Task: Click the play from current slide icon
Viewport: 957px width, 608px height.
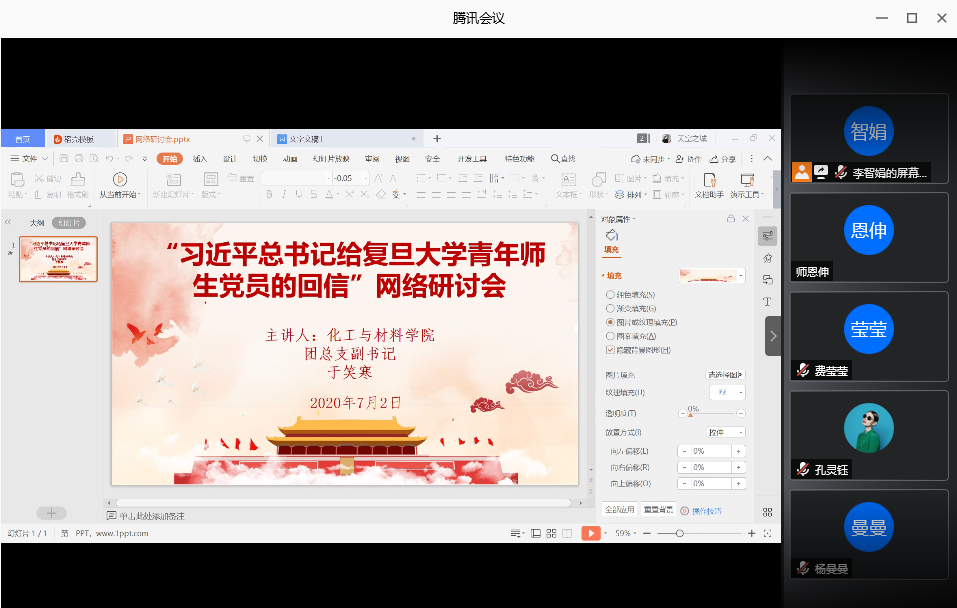Action: 119,179
